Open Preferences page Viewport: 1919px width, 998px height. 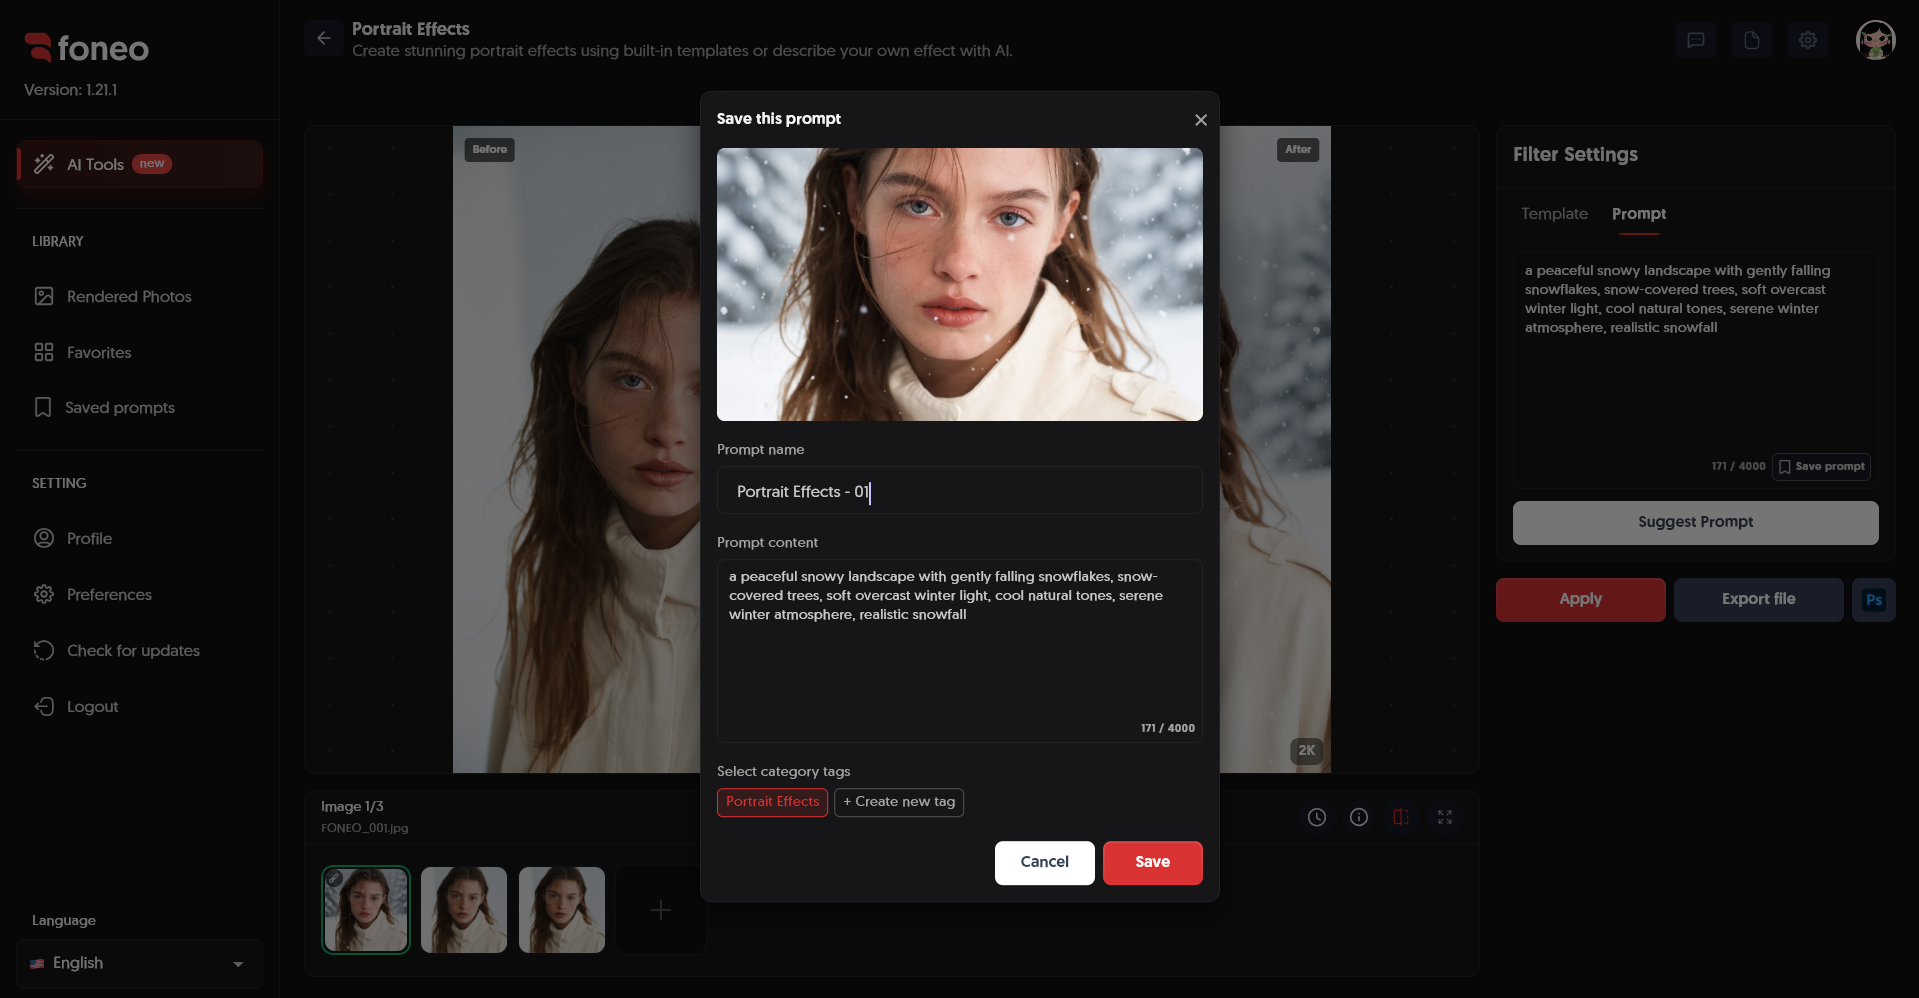point(140,595)
